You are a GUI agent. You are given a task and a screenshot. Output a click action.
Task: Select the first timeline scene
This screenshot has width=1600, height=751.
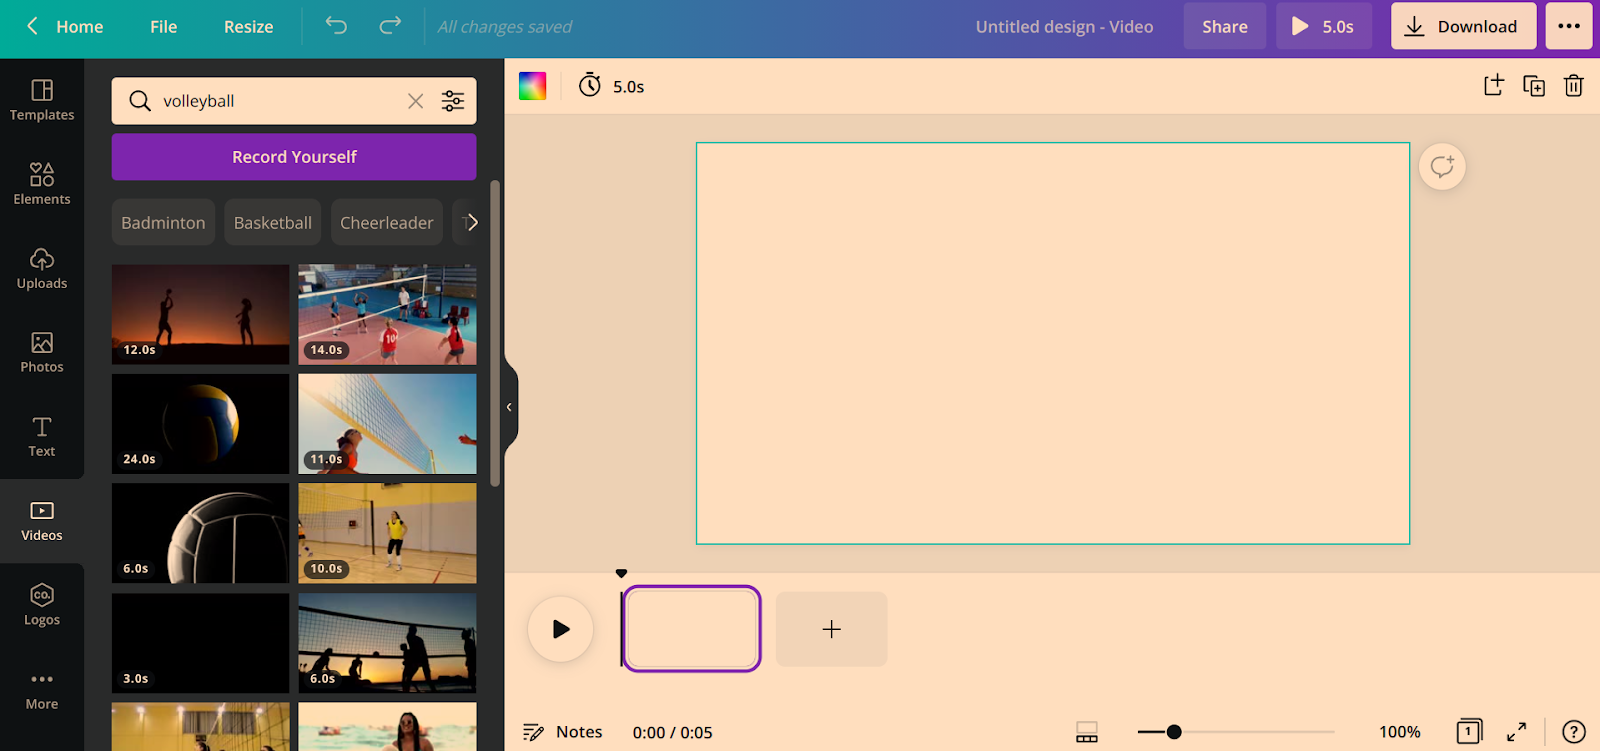pyautogui.click(x=691, y=629)
